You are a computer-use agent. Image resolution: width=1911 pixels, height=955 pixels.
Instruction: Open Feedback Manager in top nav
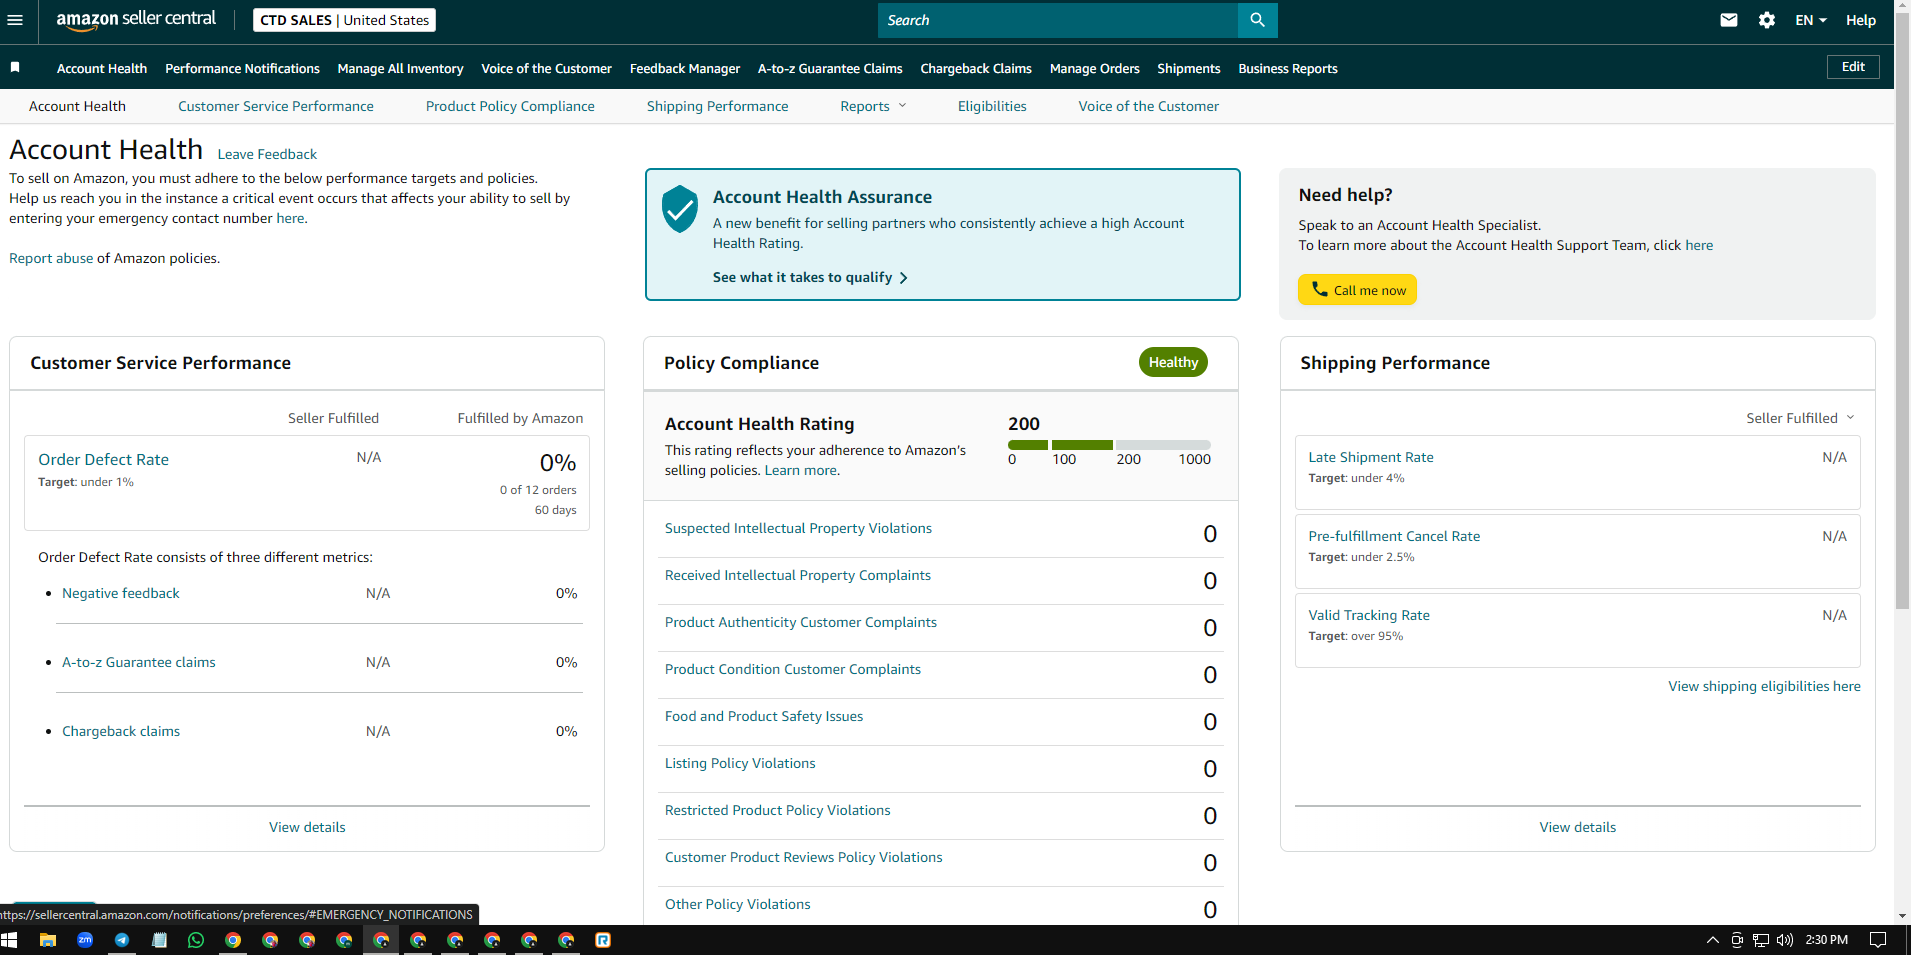click(x=685, y=68)
